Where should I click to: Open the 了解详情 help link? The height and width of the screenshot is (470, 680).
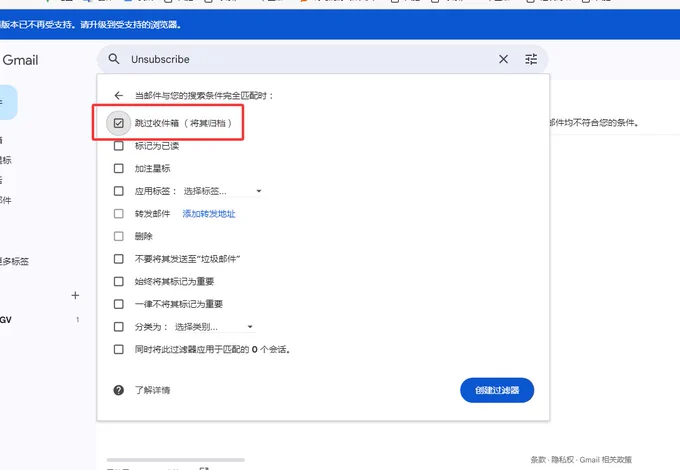(152, 390)
